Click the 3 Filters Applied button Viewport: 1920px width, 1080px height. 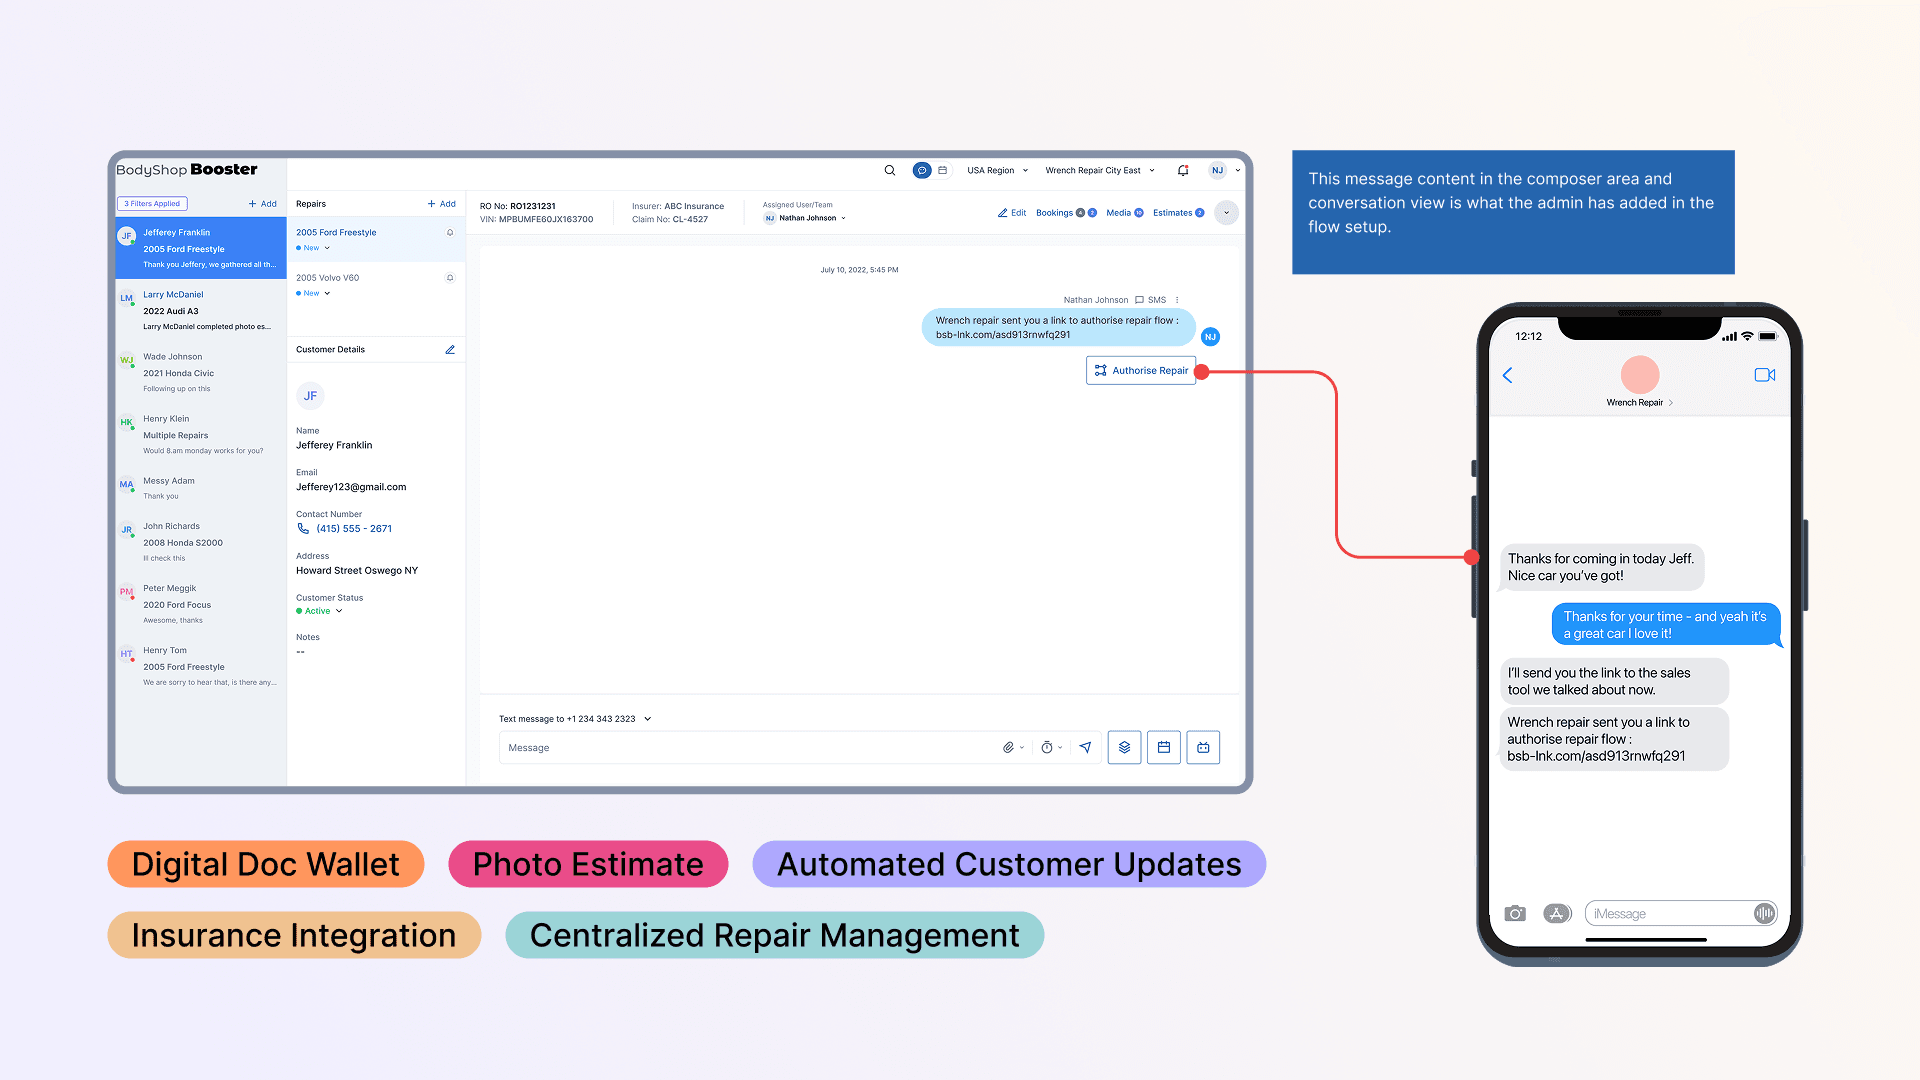tap(152, 204)
